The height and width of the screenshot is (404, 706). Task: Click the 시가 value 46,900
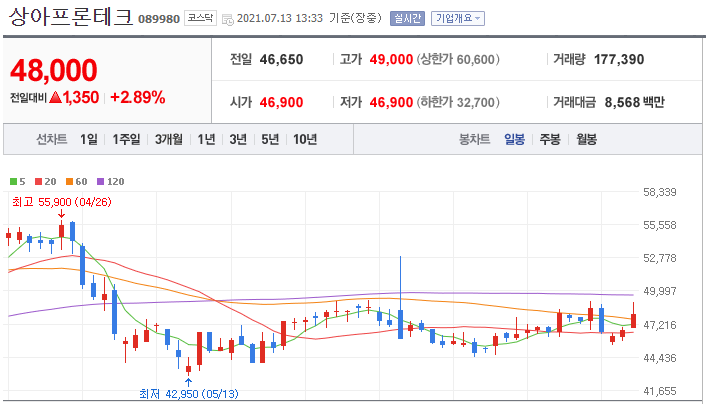[281, 102]
